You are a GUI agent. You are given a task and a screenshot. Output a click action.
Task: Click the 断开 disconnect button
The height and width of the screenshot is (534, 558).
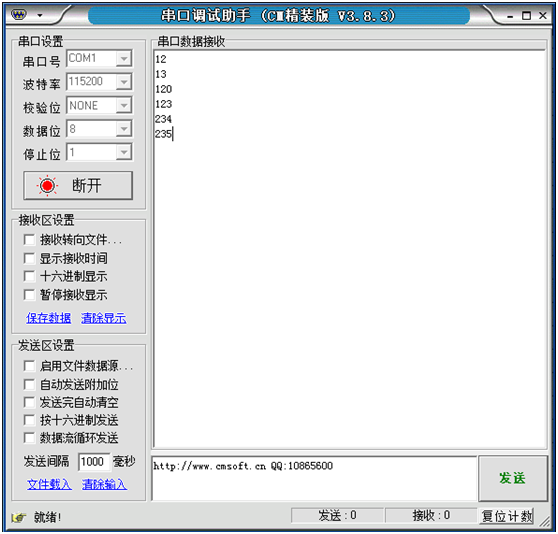coord(78,185)
